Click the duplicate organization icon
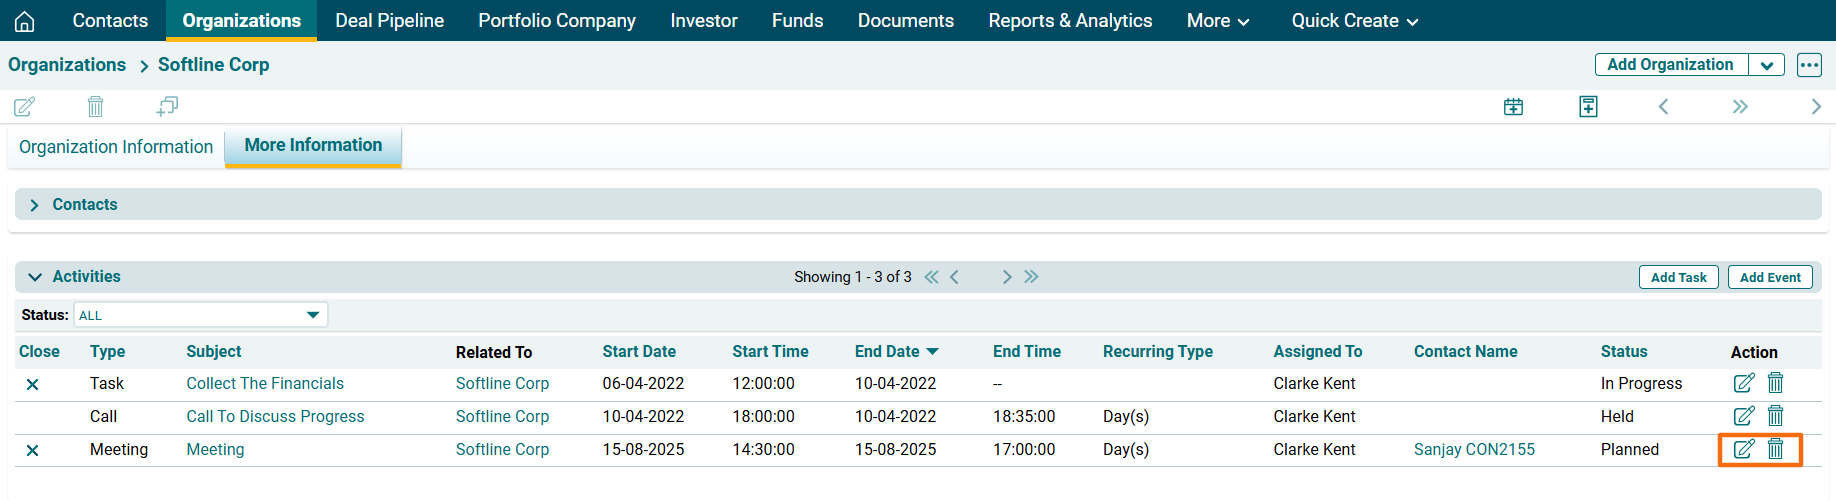The height and width of the screenshot is (501, 1836). click(x=167, y=106)
